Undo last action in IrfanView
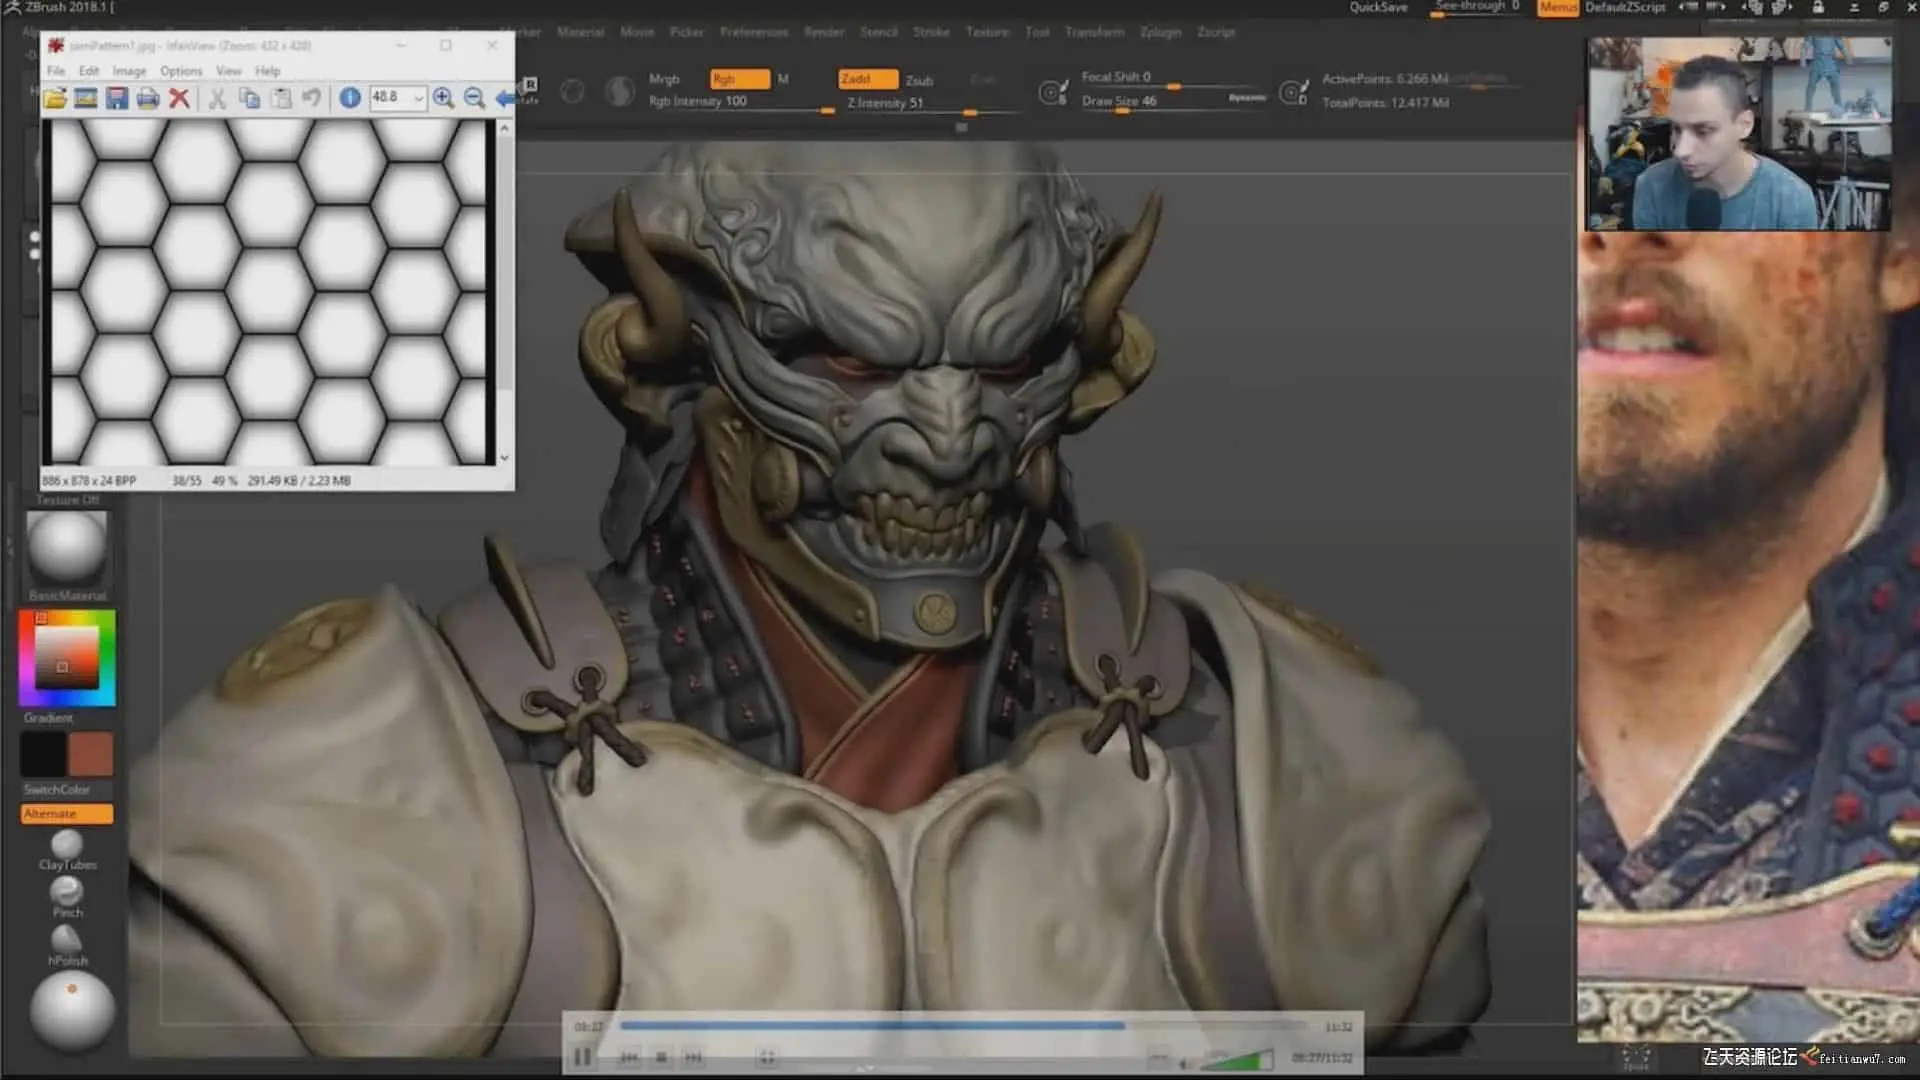 pos(312,98)
